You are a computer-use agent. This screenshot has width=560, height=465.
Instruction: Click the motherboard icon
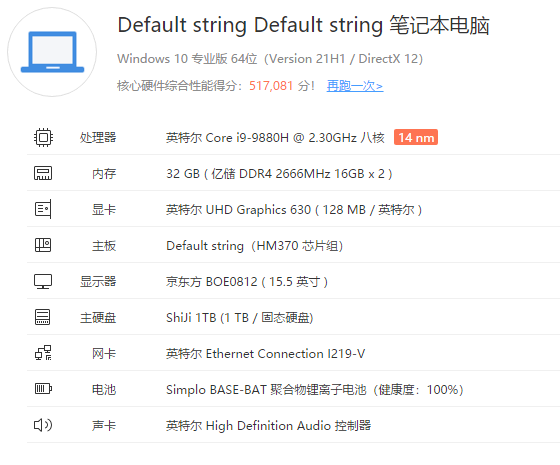pyautogui.click(x=43, y=245)
